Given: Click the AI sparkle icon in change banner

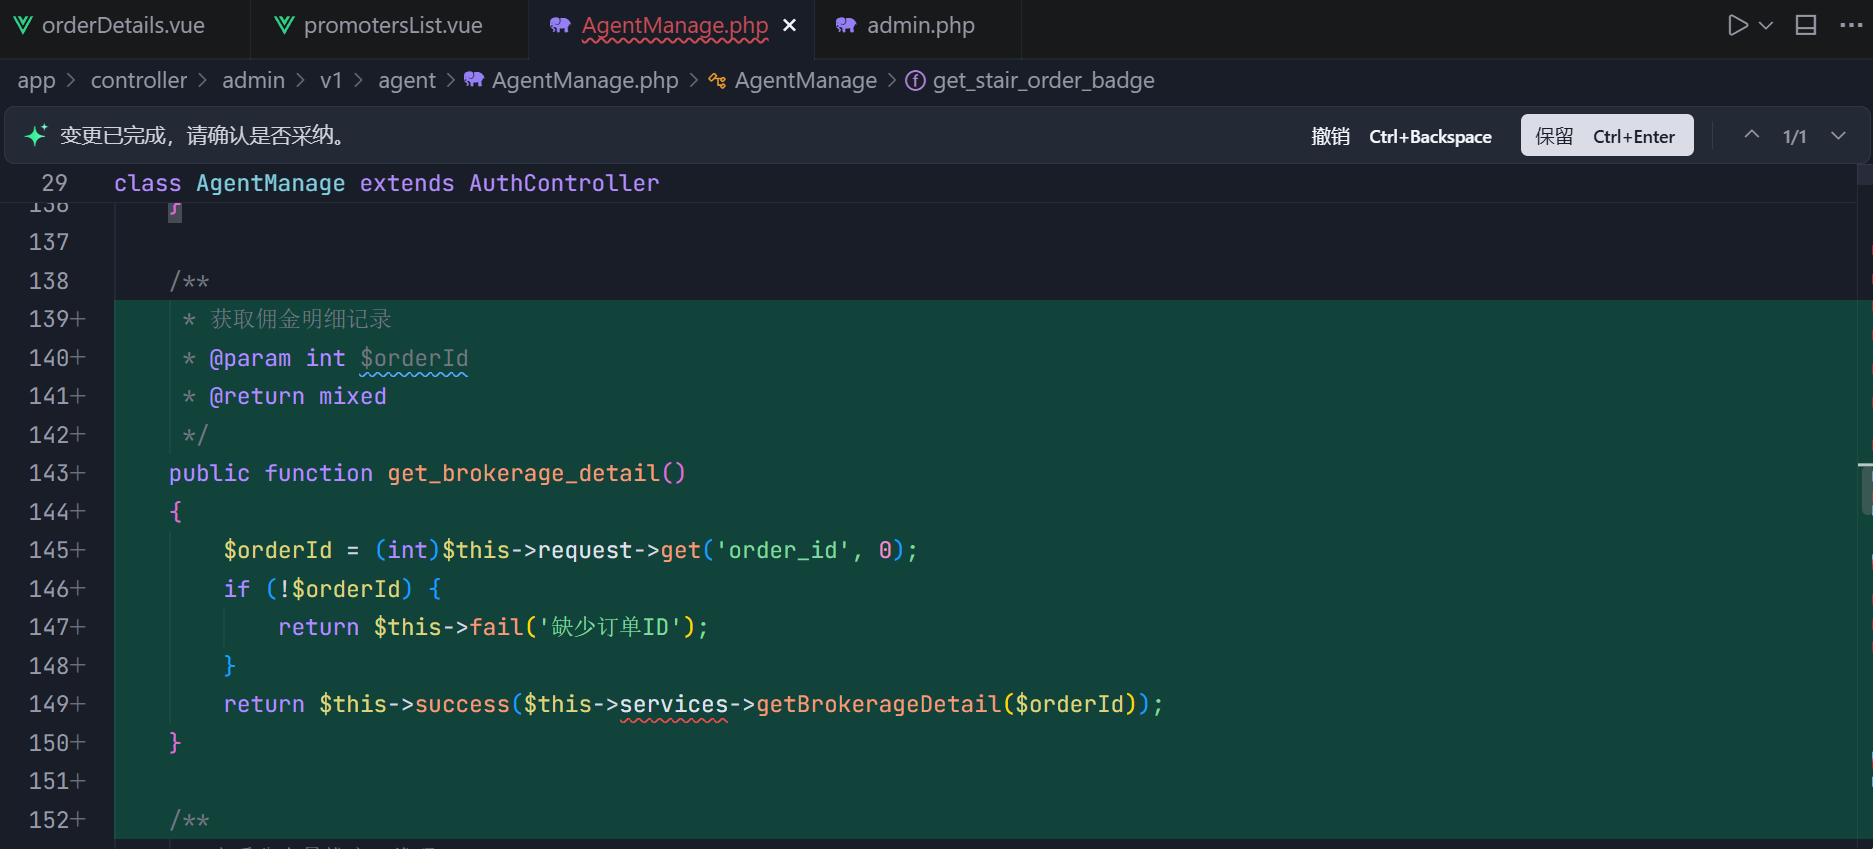Looking at the screenshot, I should pyautogui.click(x=36, y=136).
